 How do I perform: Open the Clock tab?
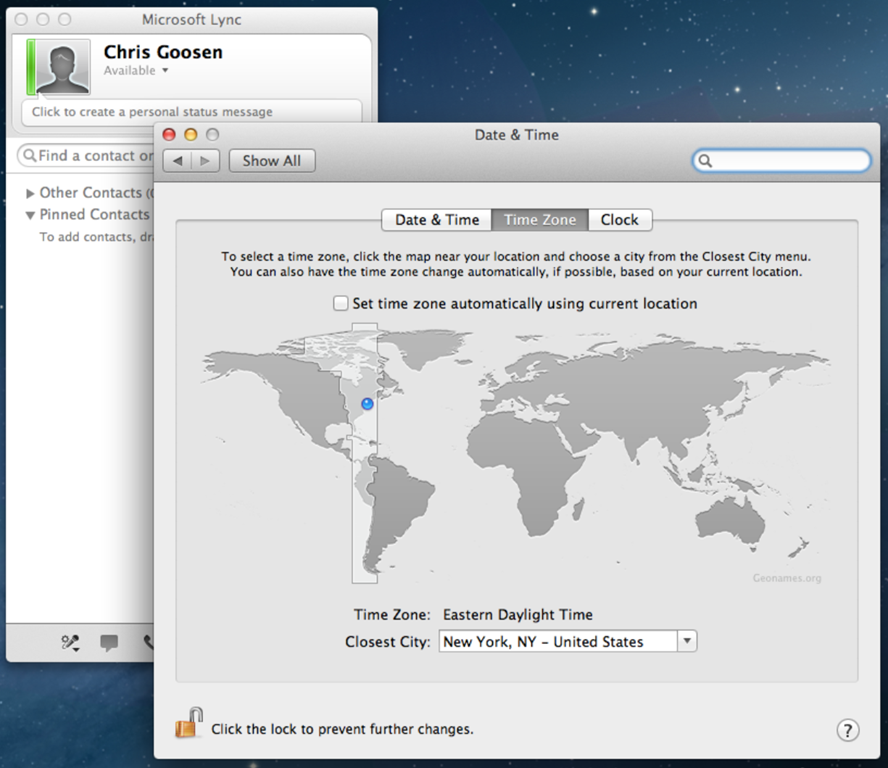click(620, 220)
